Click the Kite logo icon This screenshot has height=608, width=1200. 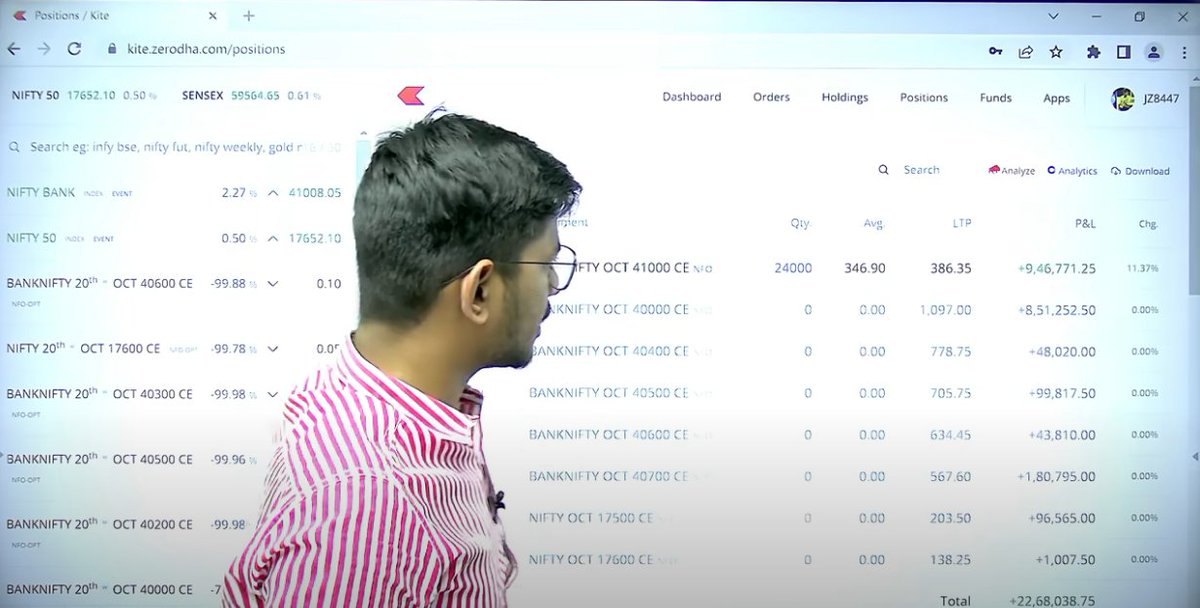pyautogui.click(x=411, y=96)
